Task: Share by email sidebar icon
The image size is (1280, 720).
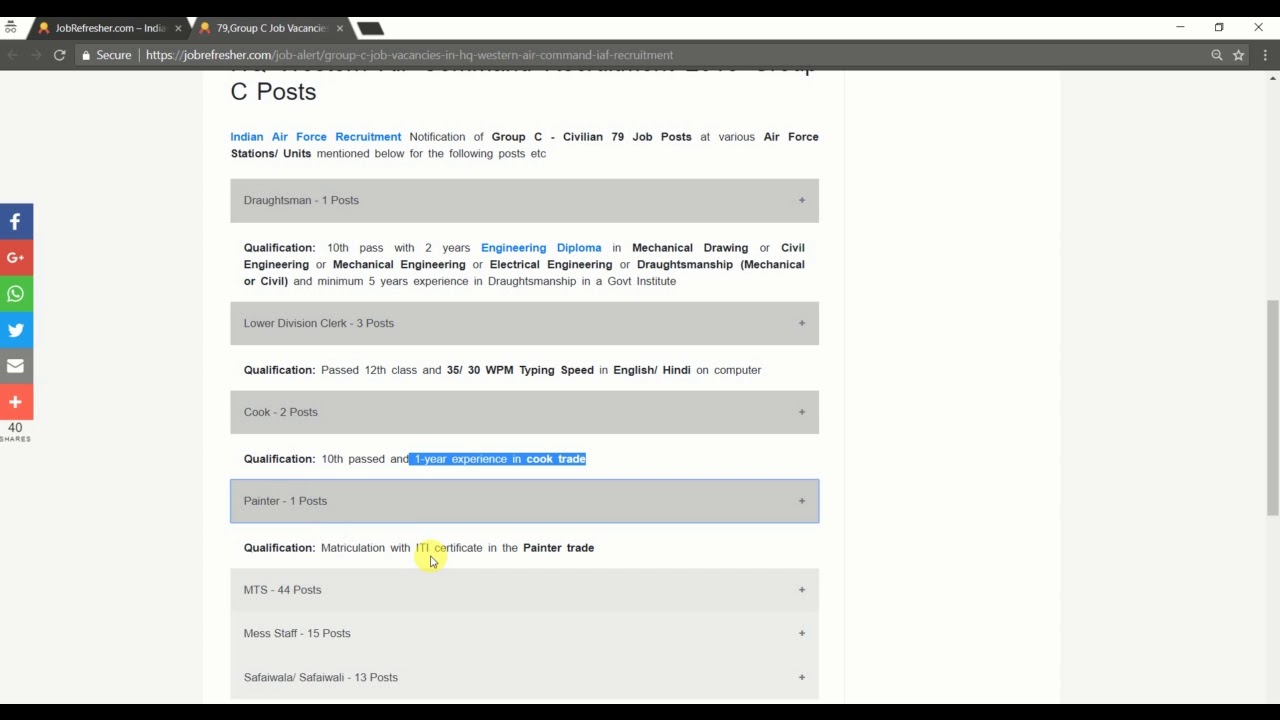Action: click(16, 365)
